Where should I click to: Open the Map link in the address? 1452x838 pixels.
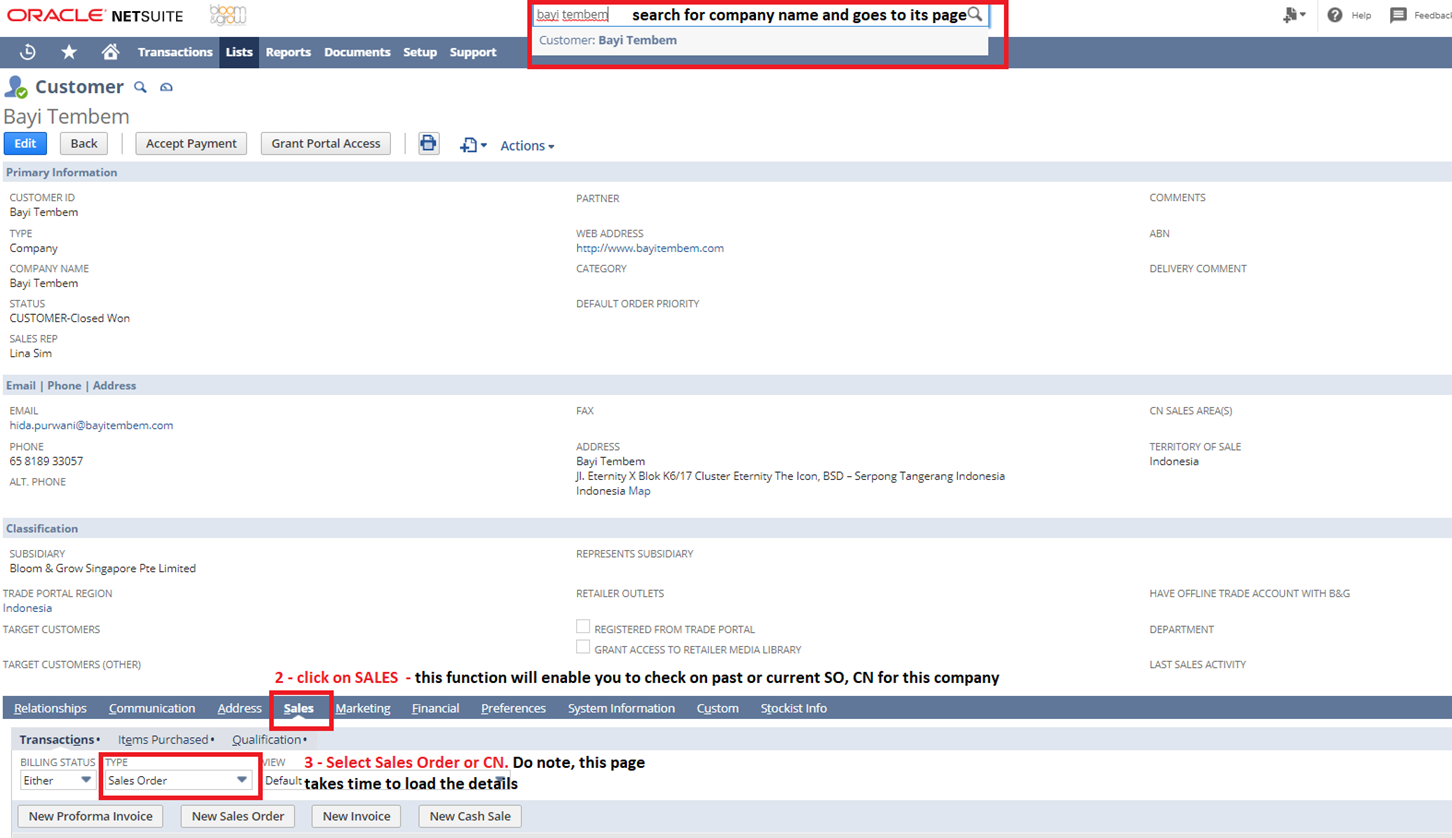[639, 491]
